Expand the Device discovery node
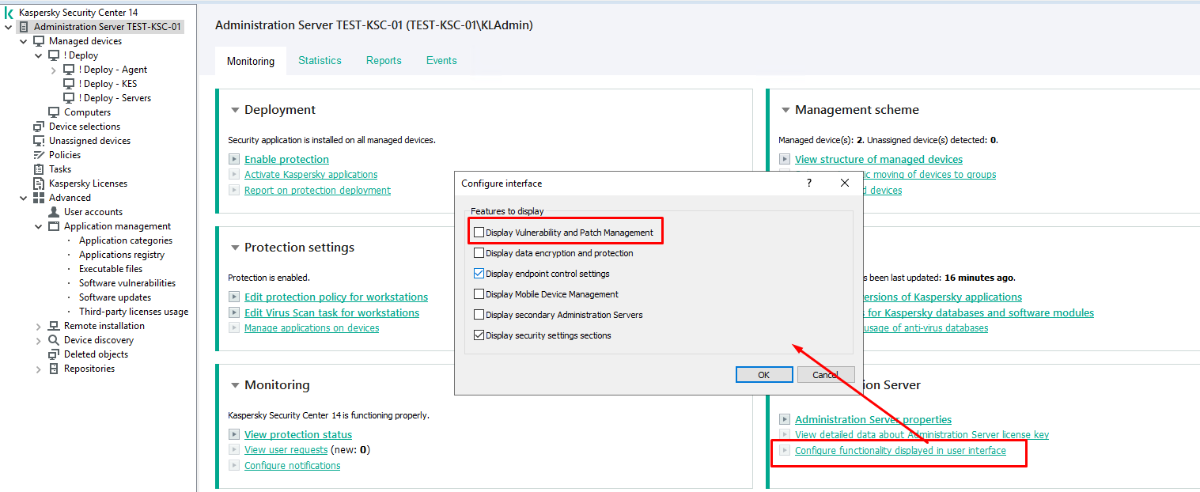The width and height of the screenshot is (1200, 492). coord(39,340)
